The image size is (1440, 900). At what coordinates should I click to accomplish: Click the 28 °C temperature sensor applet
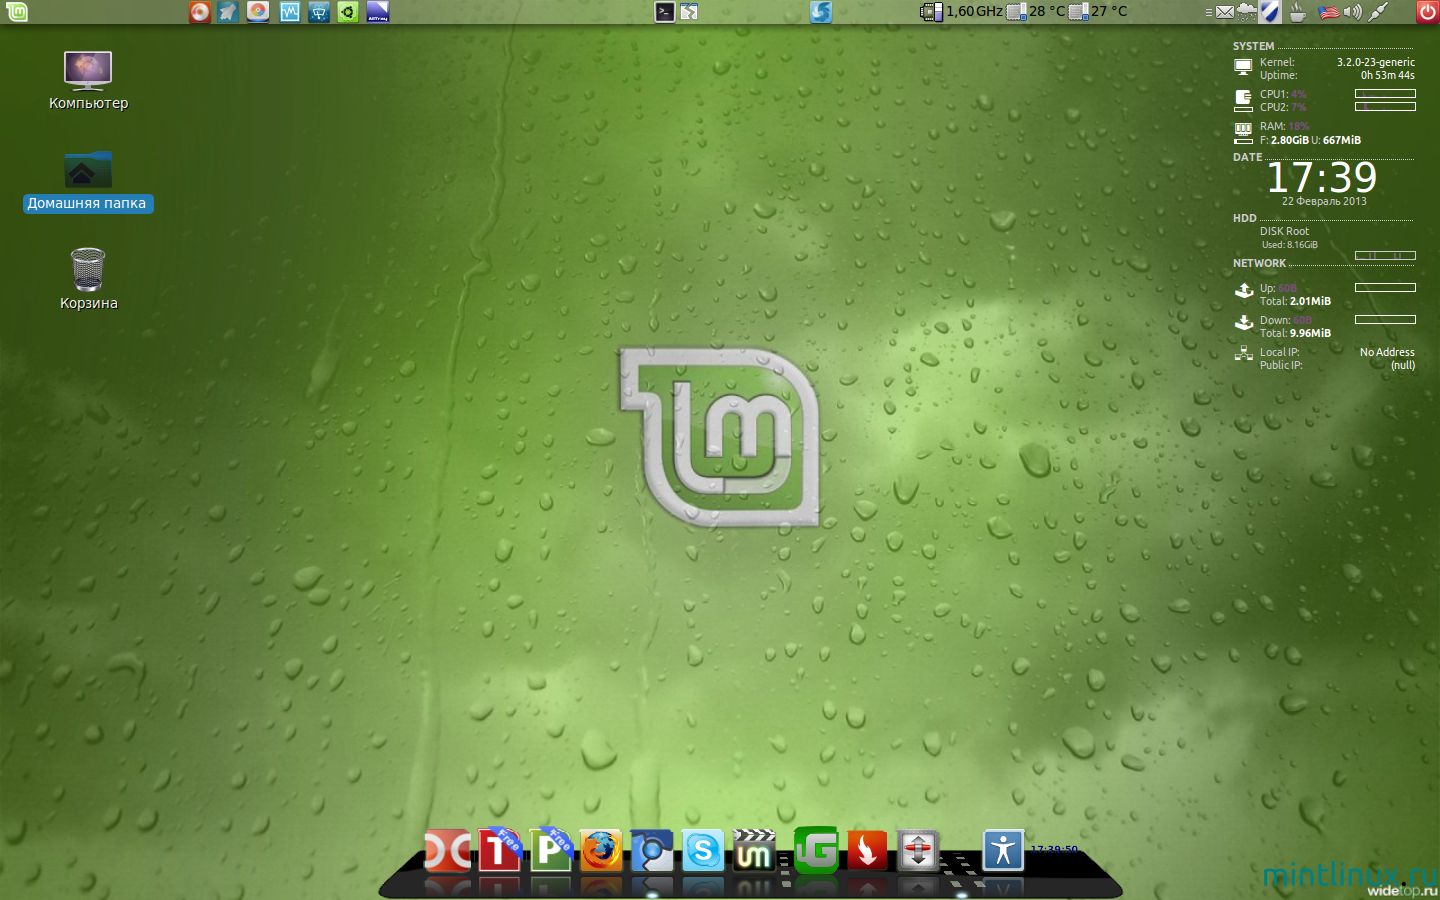point(1036,12)
